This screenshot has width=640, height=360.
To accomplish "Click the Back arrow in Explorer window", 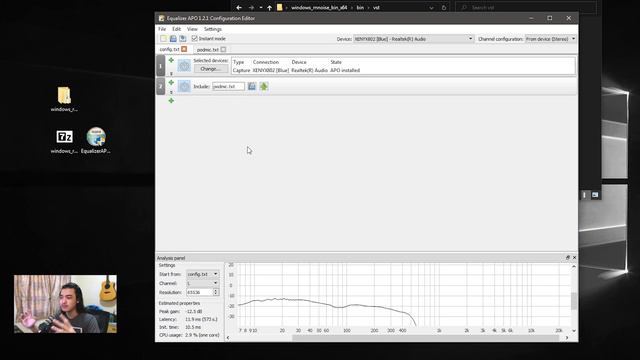I will coord(239,7).
